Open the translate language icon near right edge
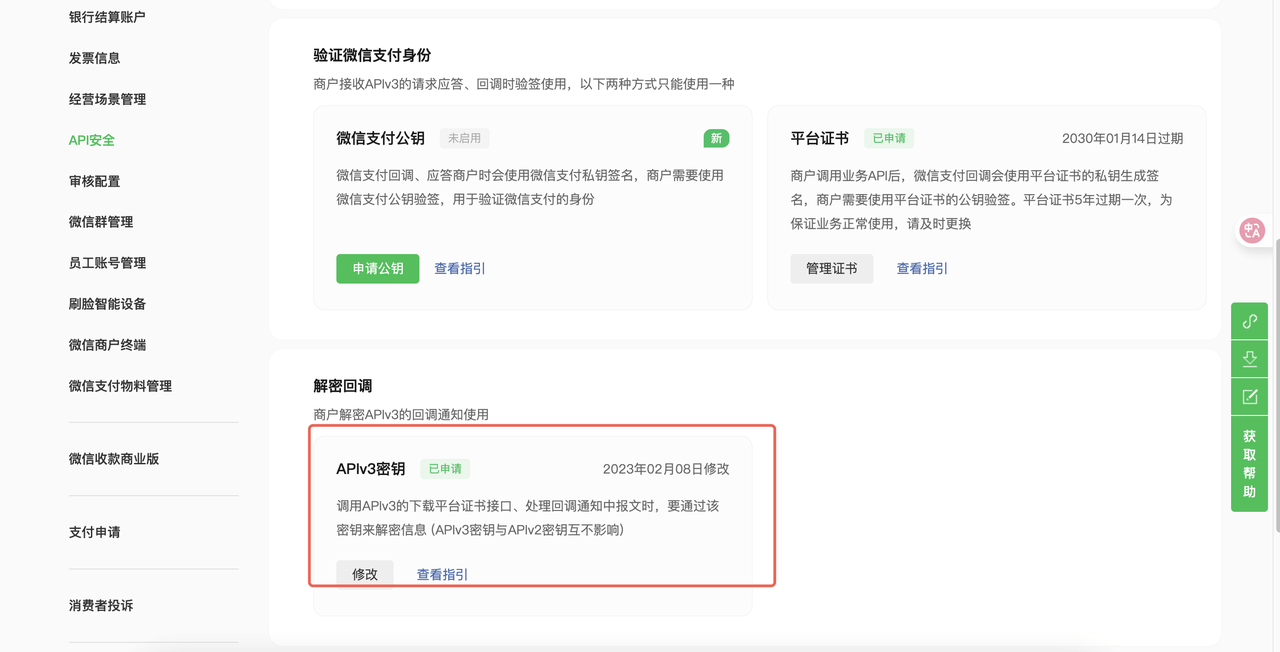 coord(1251,230)
